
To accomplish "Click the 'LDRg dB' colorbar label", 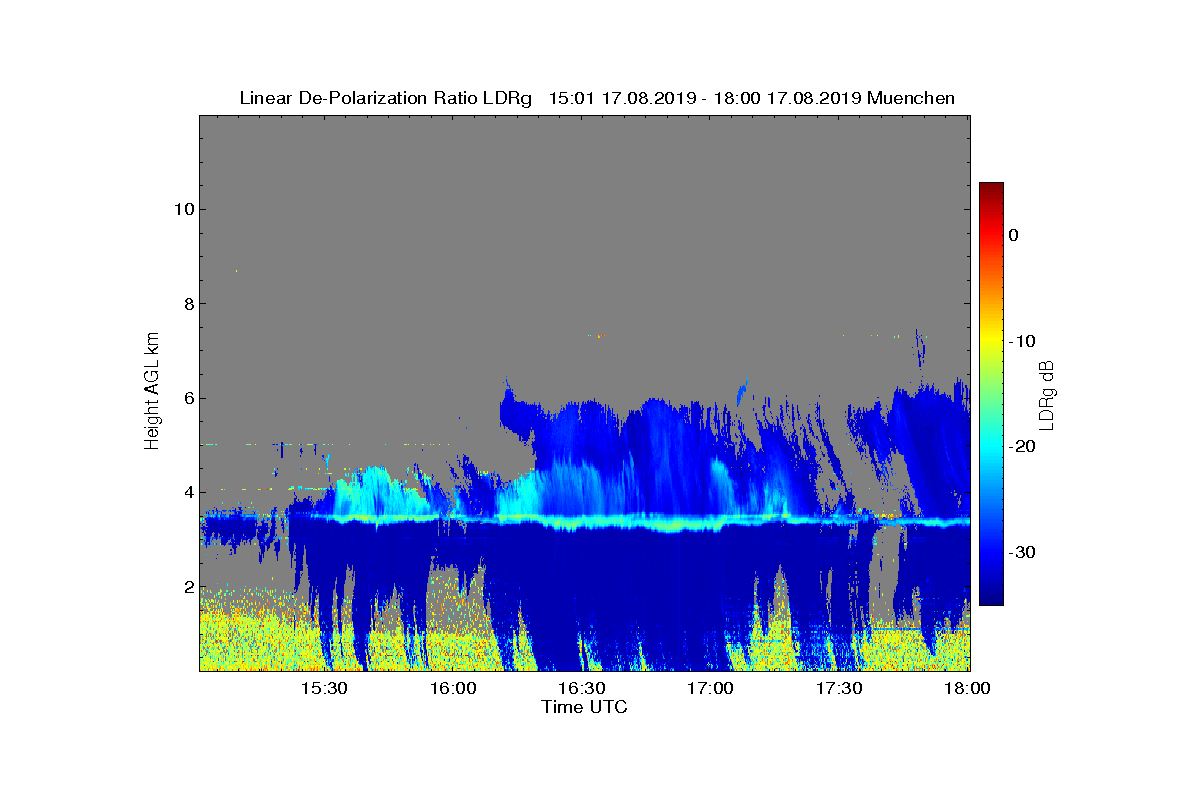I will [x=1047, y=394].
